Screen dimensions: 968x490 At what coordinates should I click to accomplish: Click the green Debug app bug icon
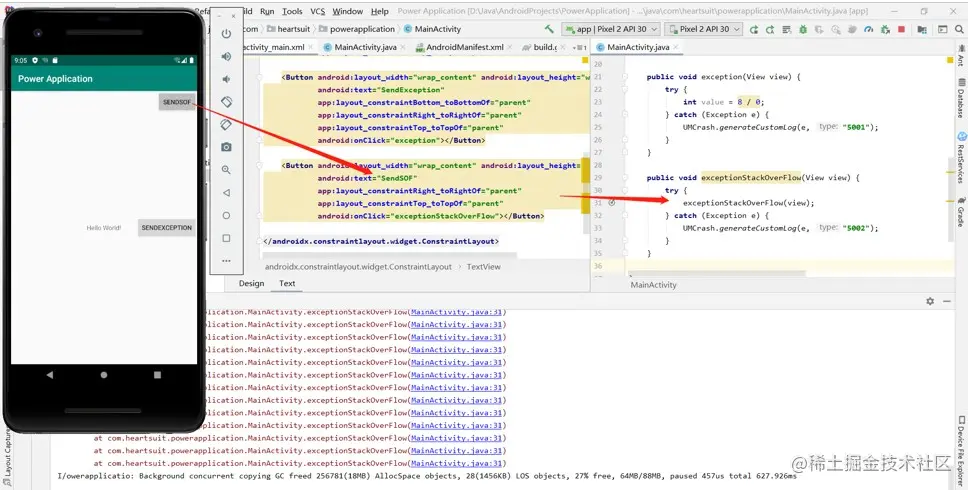coord(803,29)
